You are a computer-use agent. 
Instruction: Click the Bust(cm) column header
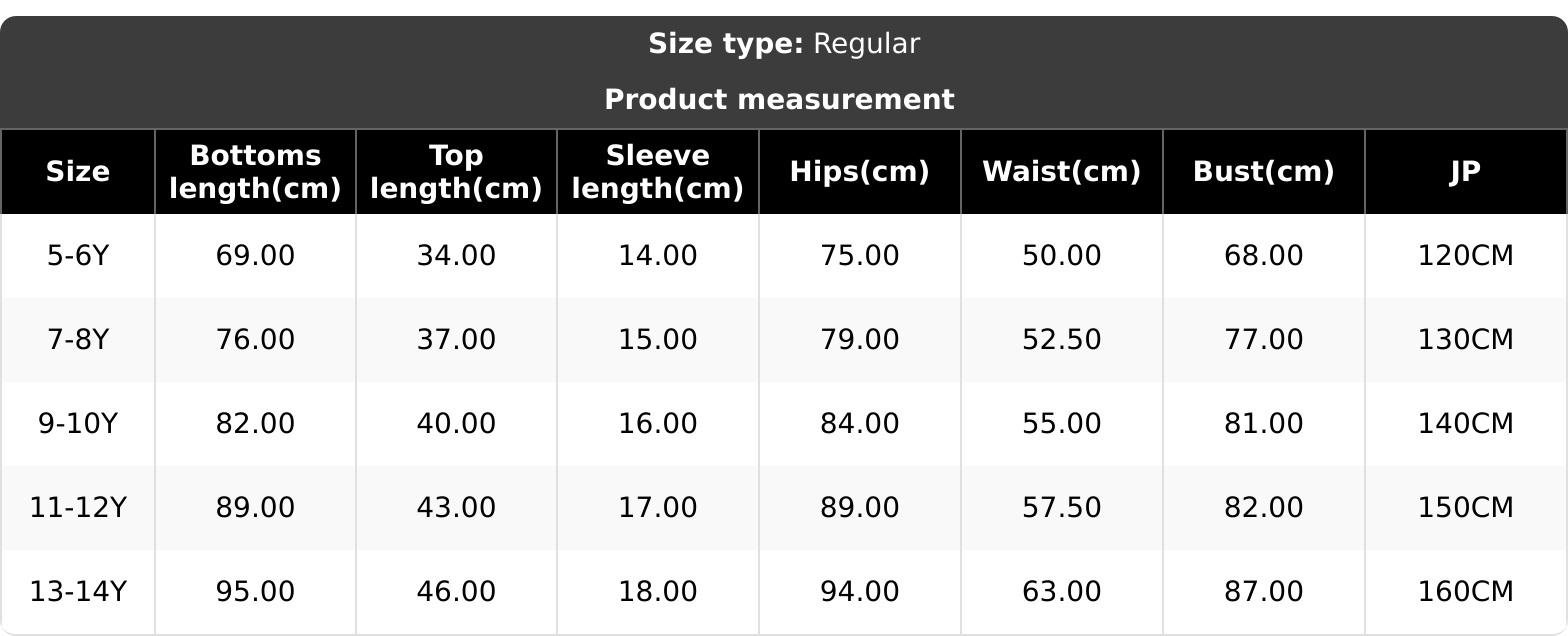click(1263, 172)
